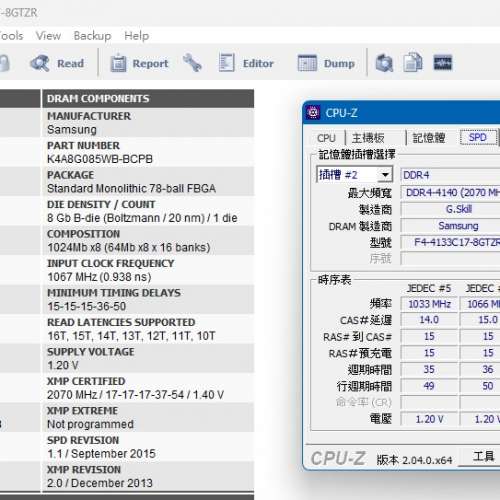Switch to the CPU tab in CPU-Z
Image resolution: width=500 pixels, height=500 pixels.
coord(326,138)
